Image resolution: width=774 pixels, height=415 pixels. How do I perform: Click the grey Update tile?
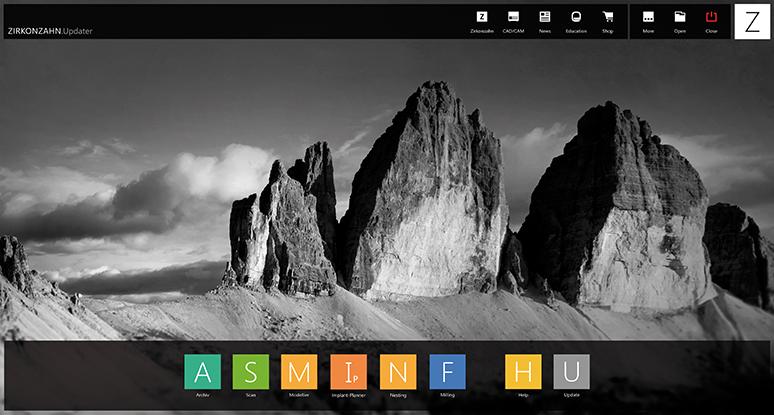[x=572, y=372]
